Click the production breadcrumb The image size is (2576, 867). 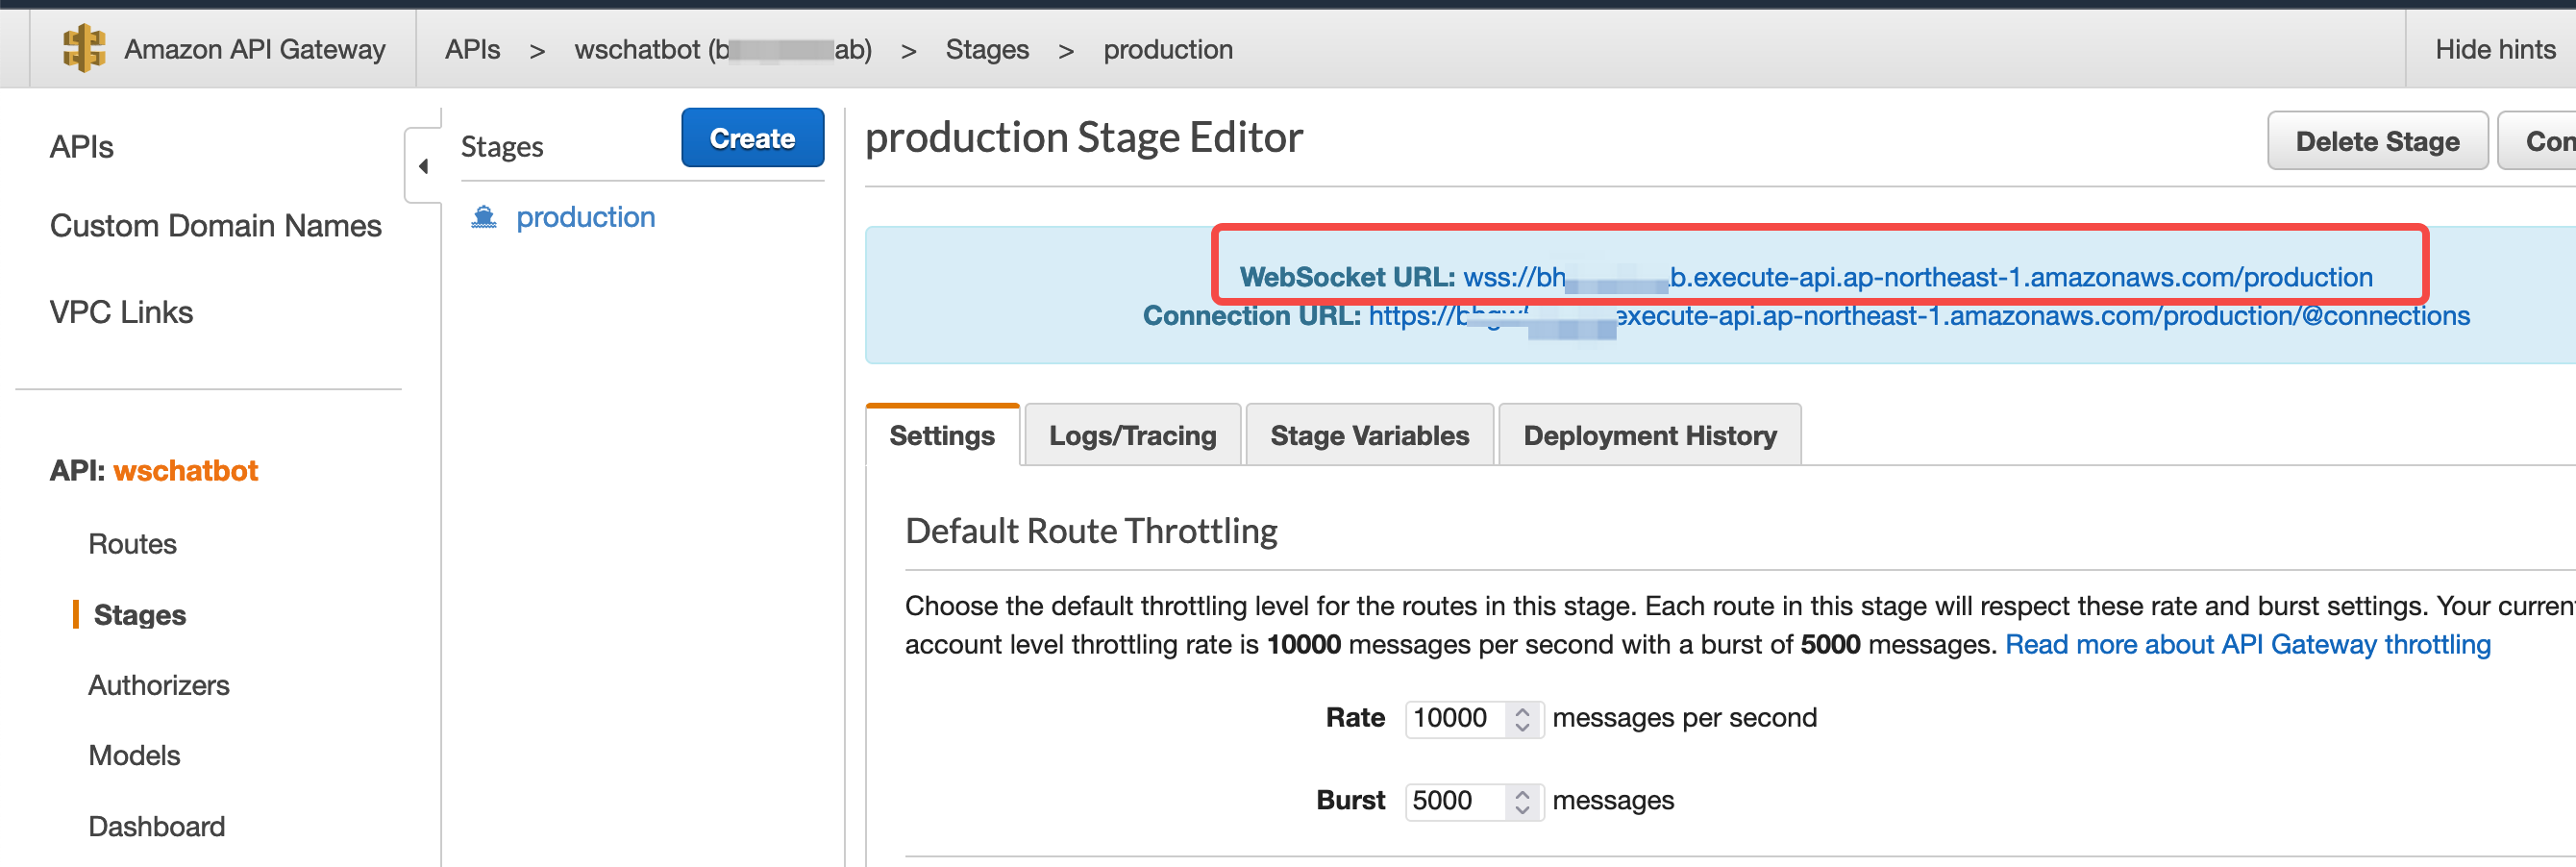pyautogui.click(x=1168, y=49)
